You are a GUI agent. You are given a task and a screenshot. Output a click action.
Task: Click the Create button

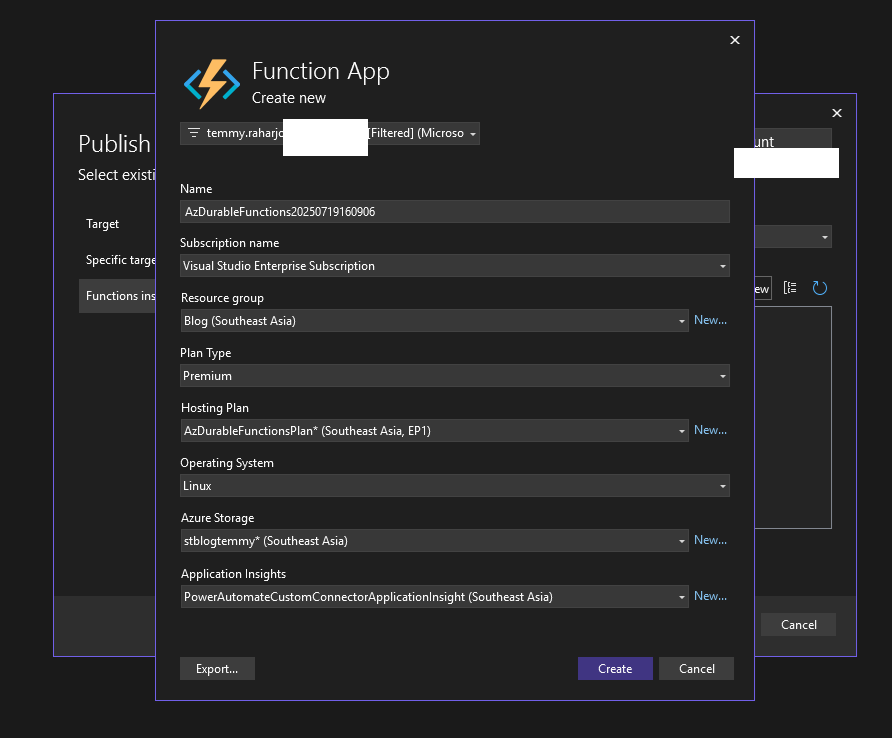pyautogui.click(x=615, y=669)
